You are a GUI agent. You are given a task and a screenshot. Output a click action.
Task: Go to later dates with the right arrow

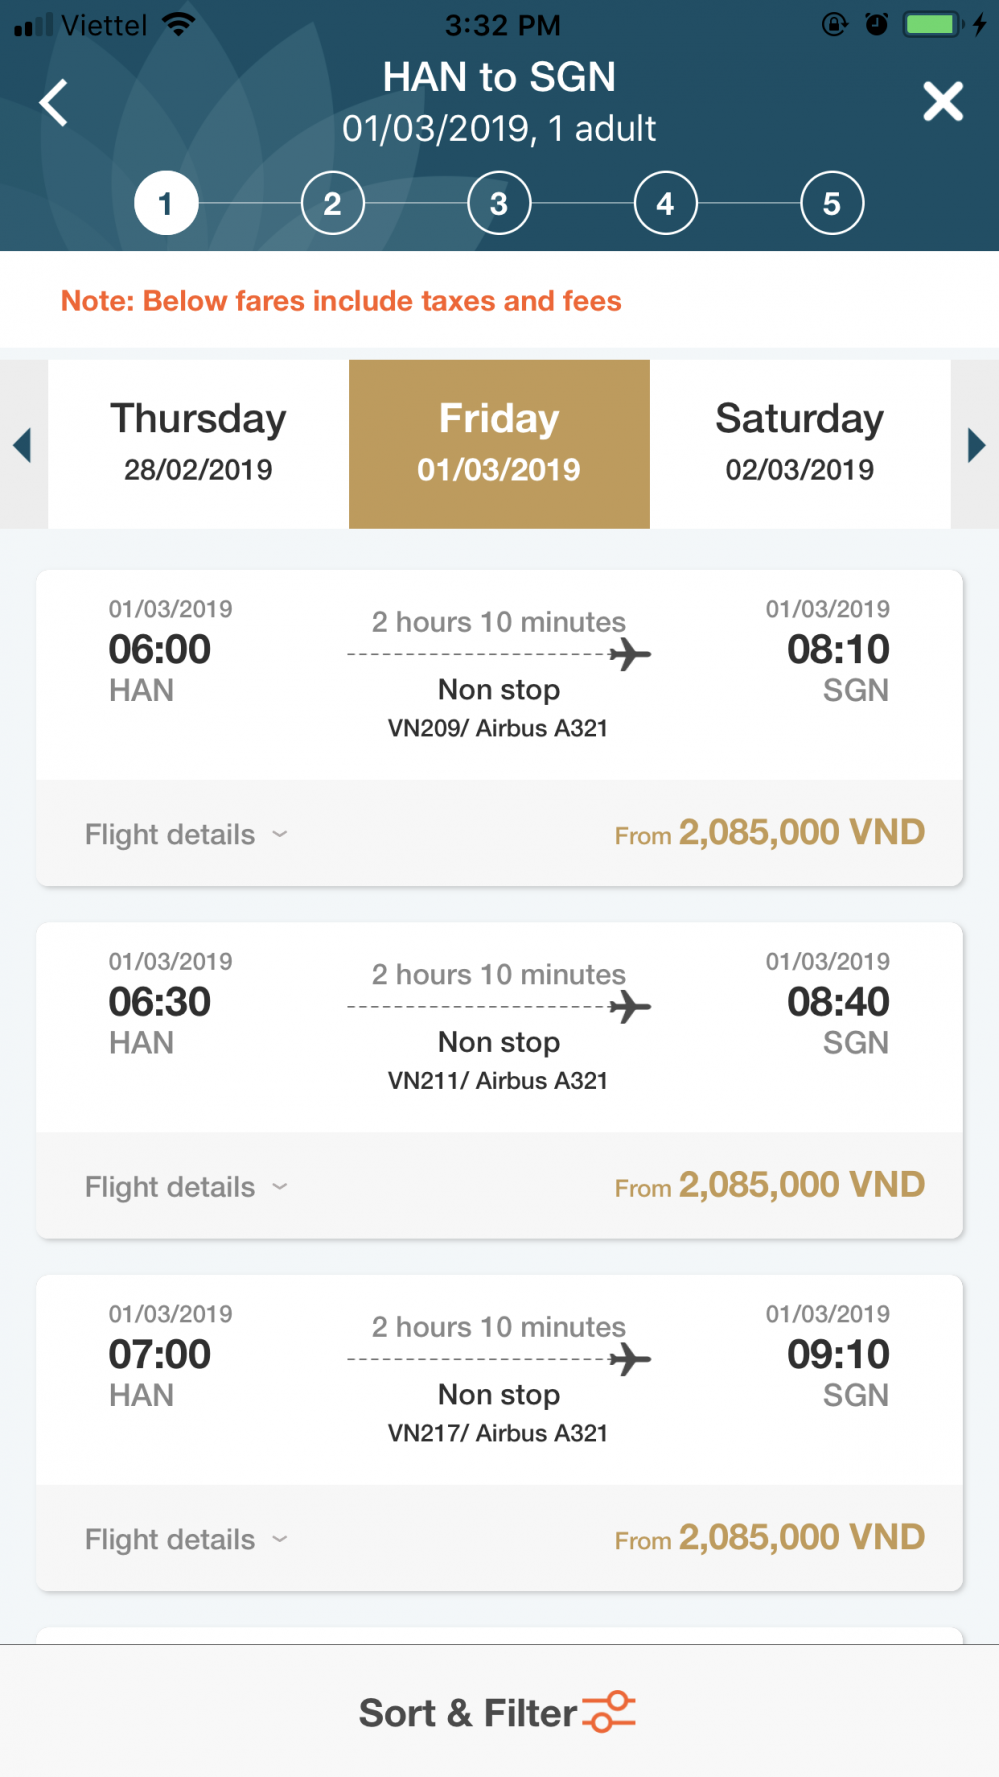[x=976, y=445]
